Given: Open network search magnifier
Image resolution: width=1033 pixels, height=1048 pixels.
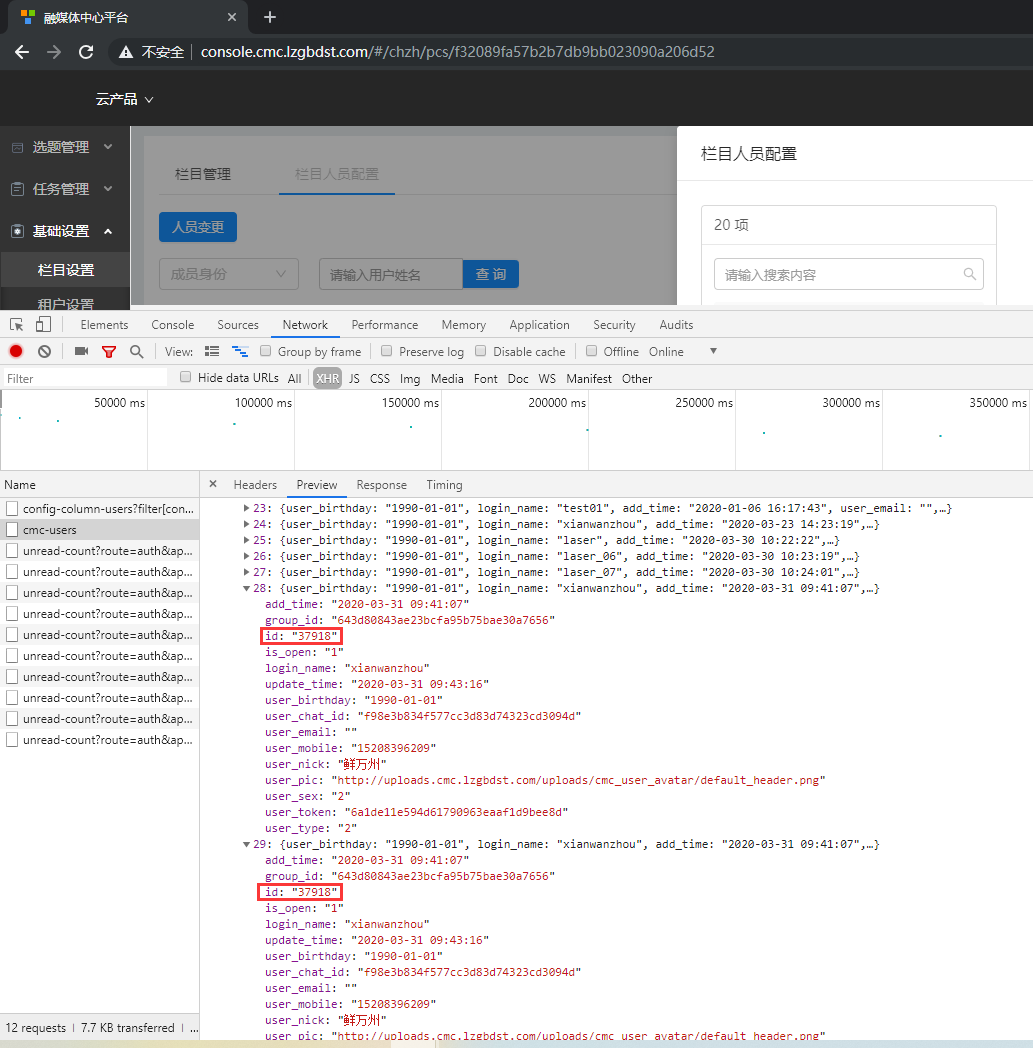Looking at the screenshot, I should 136,351.
